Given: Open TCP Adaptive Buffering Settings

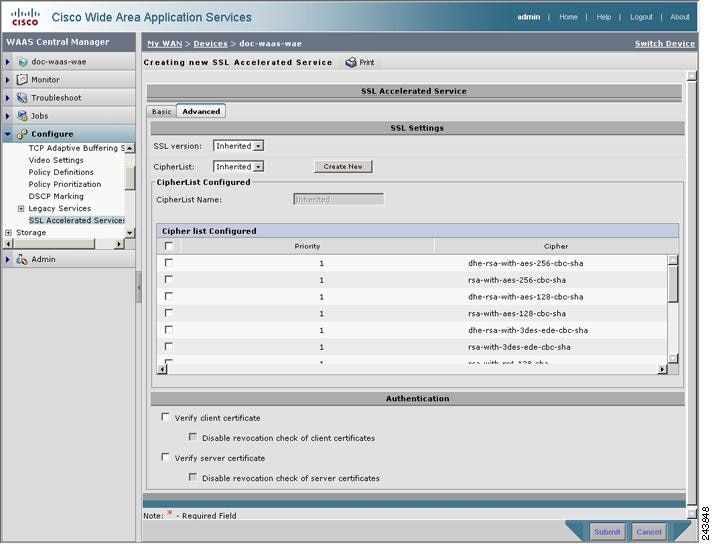Looking at the screenshot, I should click(x=76, y=148).
